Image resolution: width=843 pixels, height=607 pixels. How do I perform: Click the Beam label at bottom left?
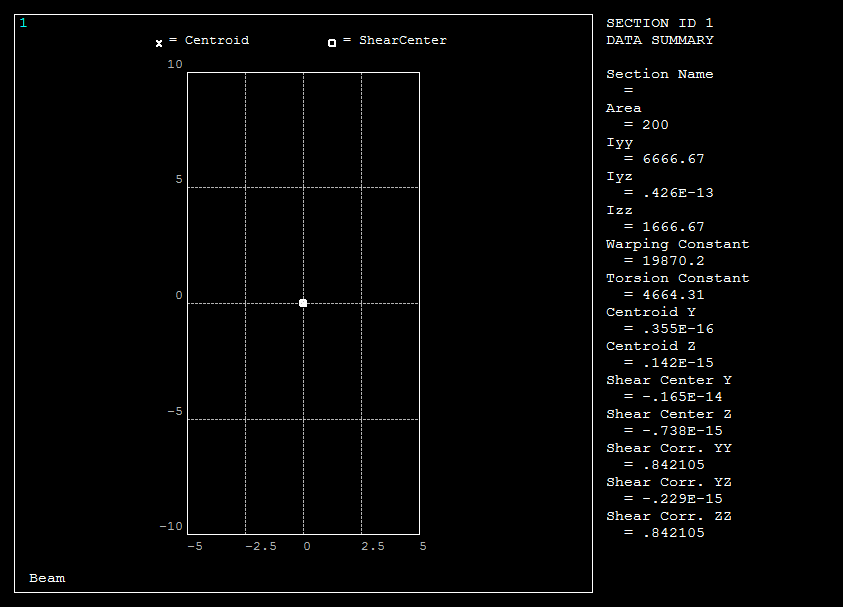[47, 578]
